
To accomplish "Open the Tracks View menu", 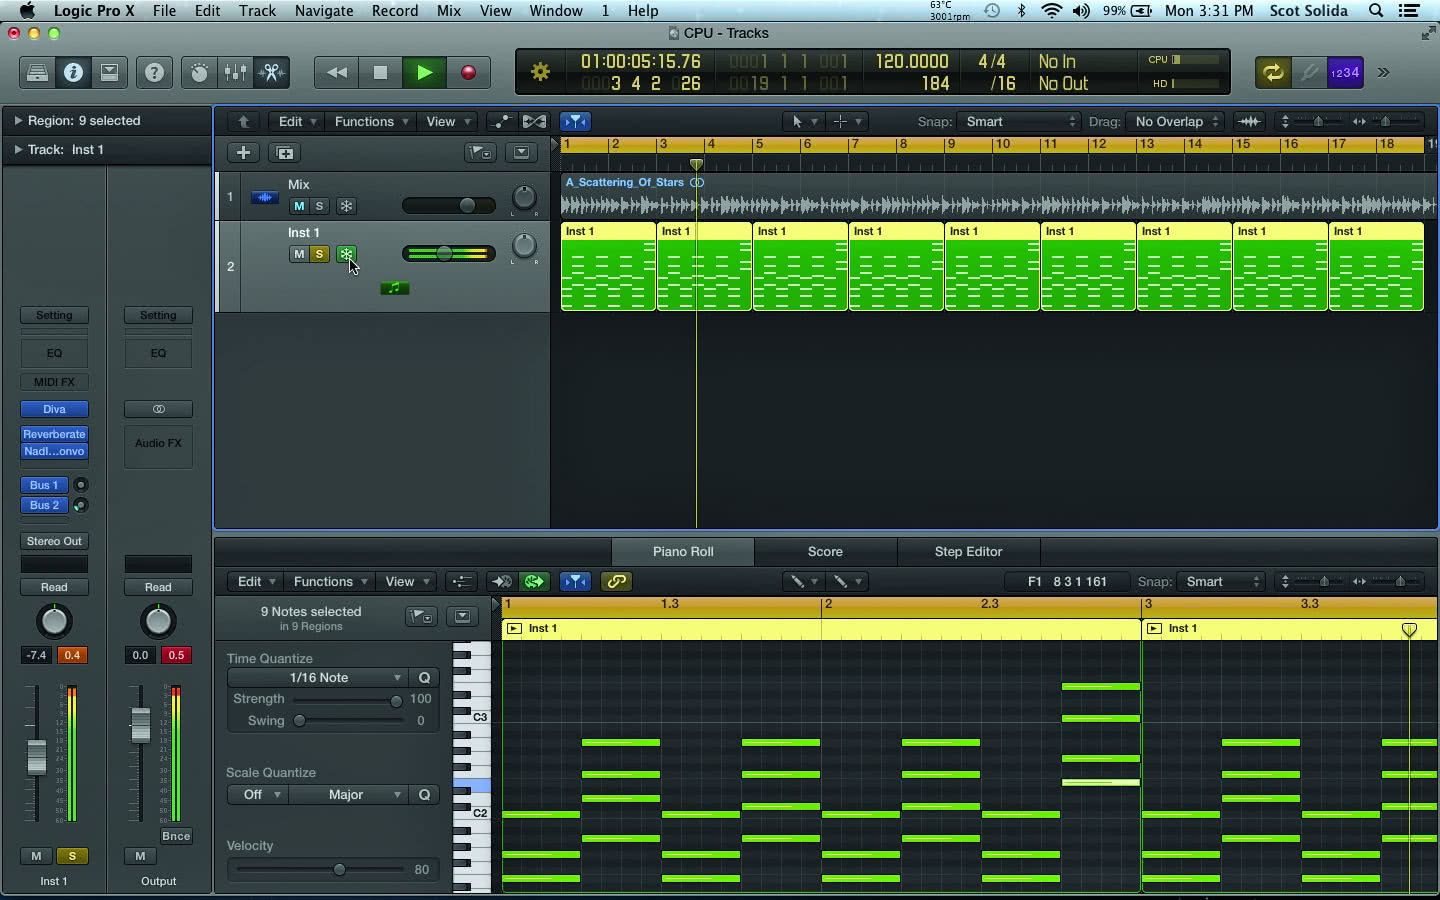I will point(447,121).
